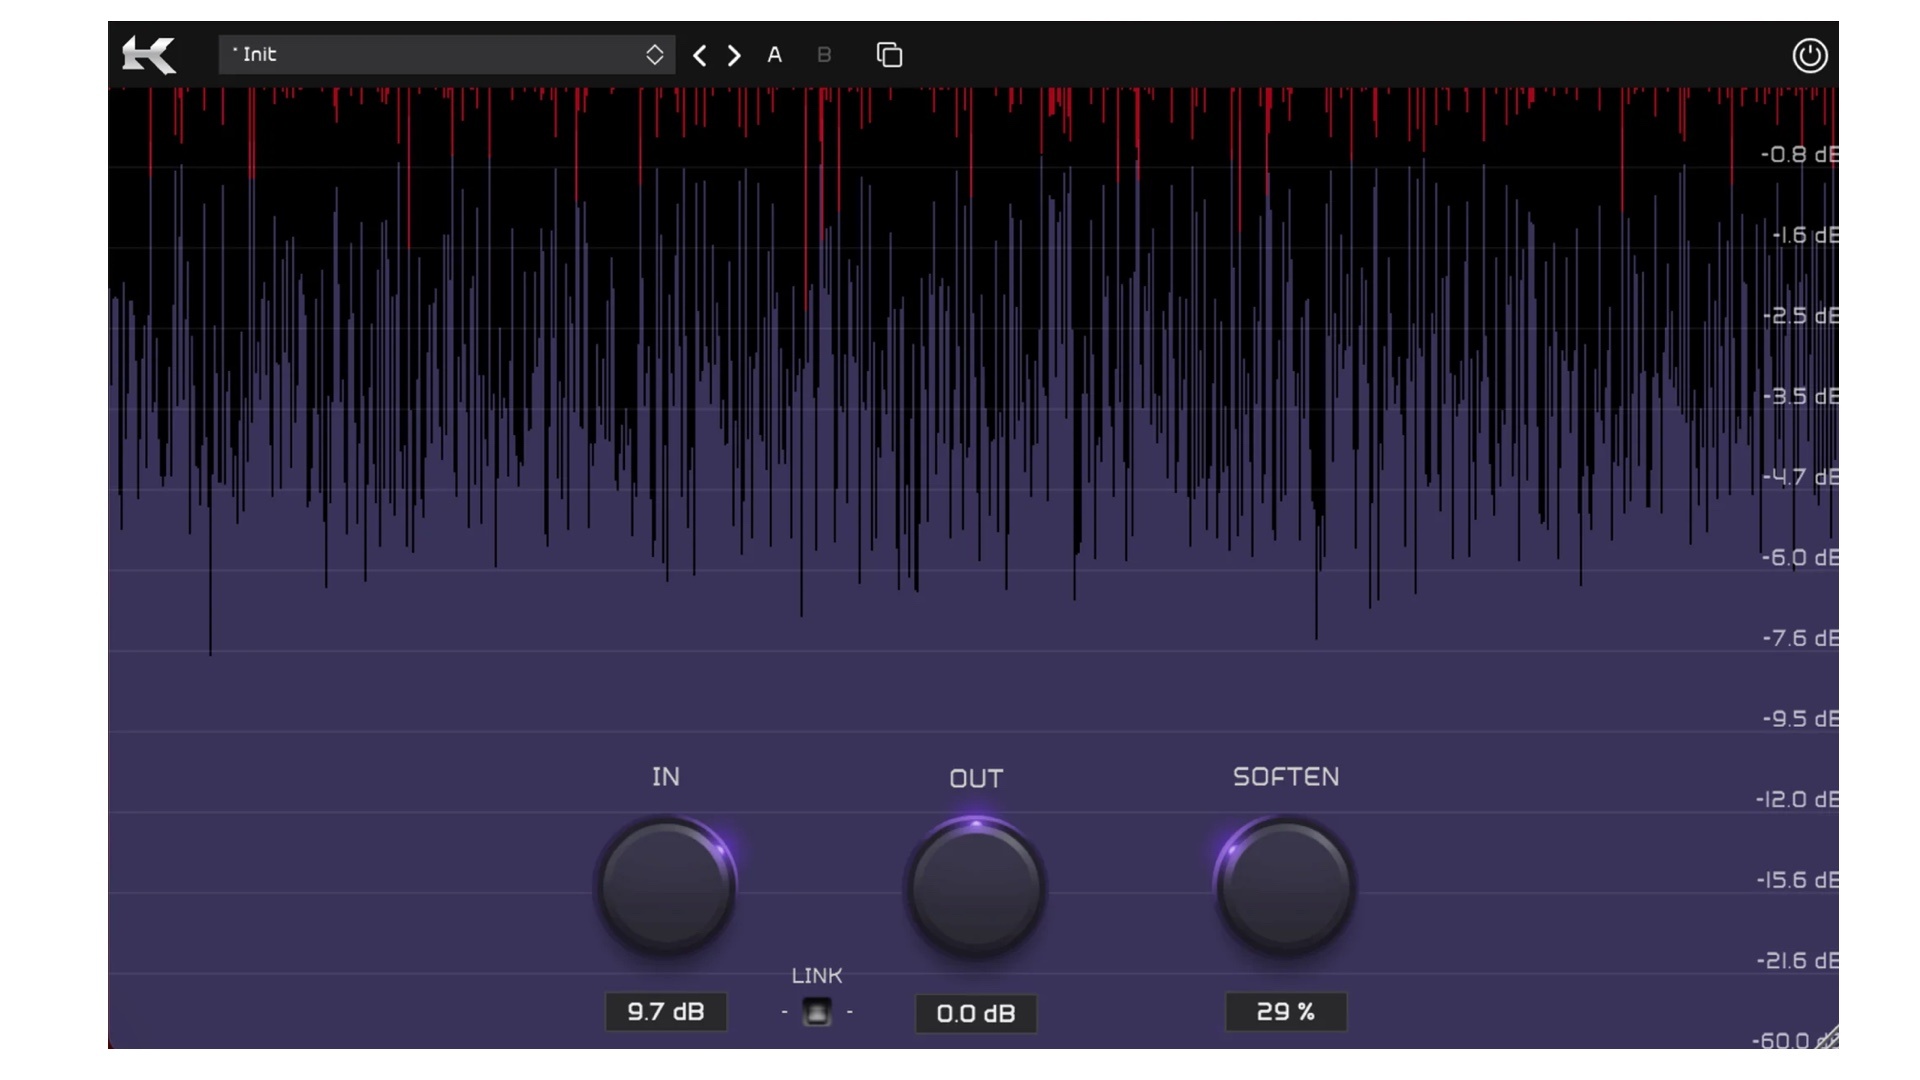Open the Init preset dropdown
The width and height of the screenshot is (1920, 1080).
point(430,55)
